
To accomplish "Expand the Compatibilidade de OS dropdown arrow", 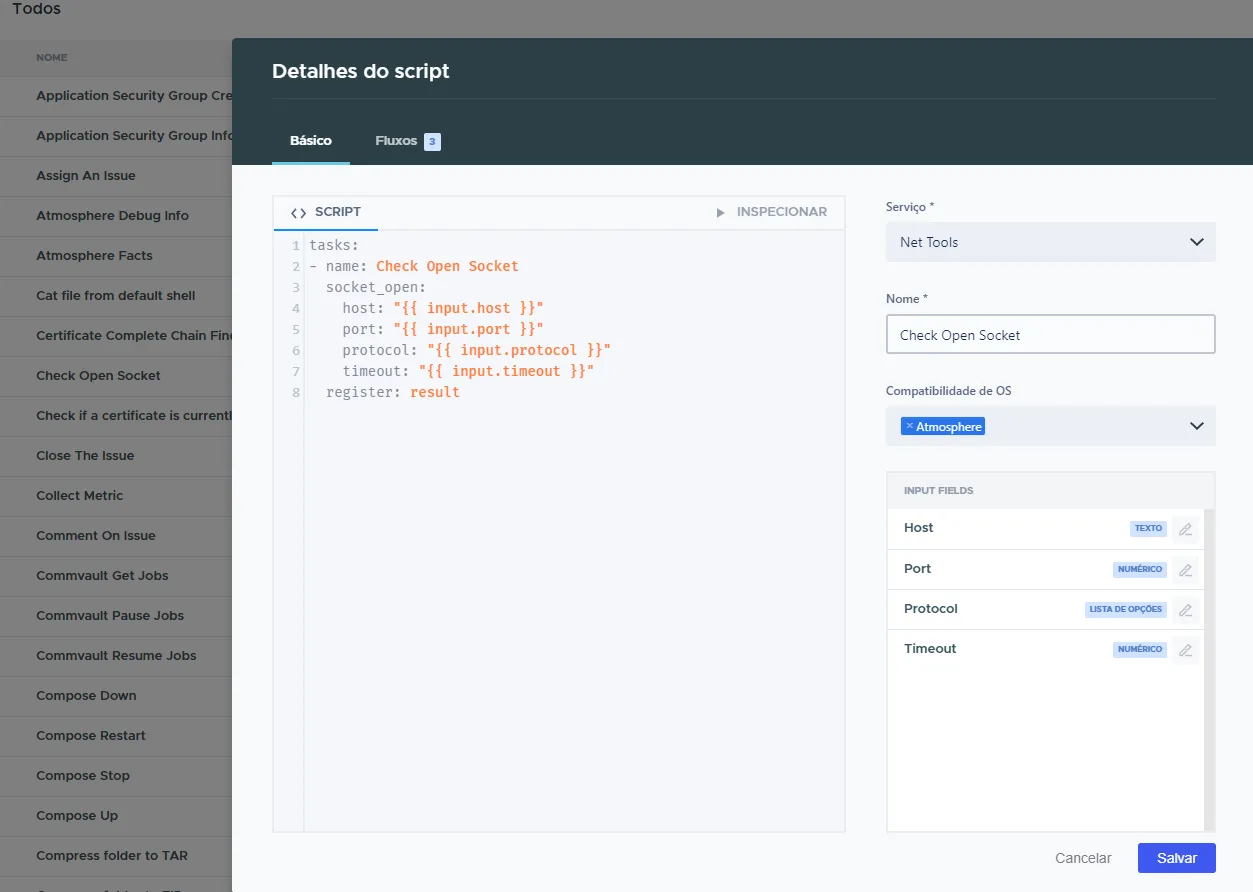I will (1196, 426).
